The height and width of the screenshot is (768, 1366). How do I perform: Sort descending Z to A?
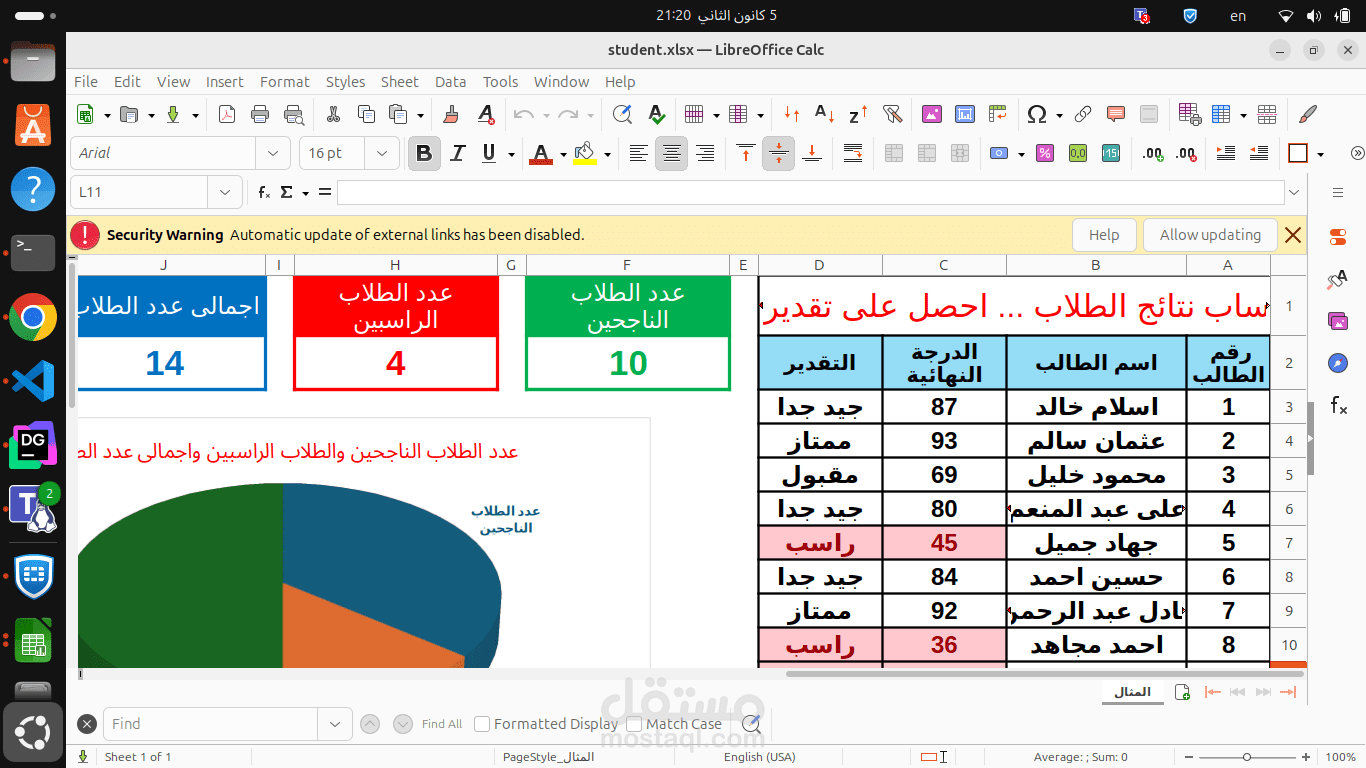[858, 114]
